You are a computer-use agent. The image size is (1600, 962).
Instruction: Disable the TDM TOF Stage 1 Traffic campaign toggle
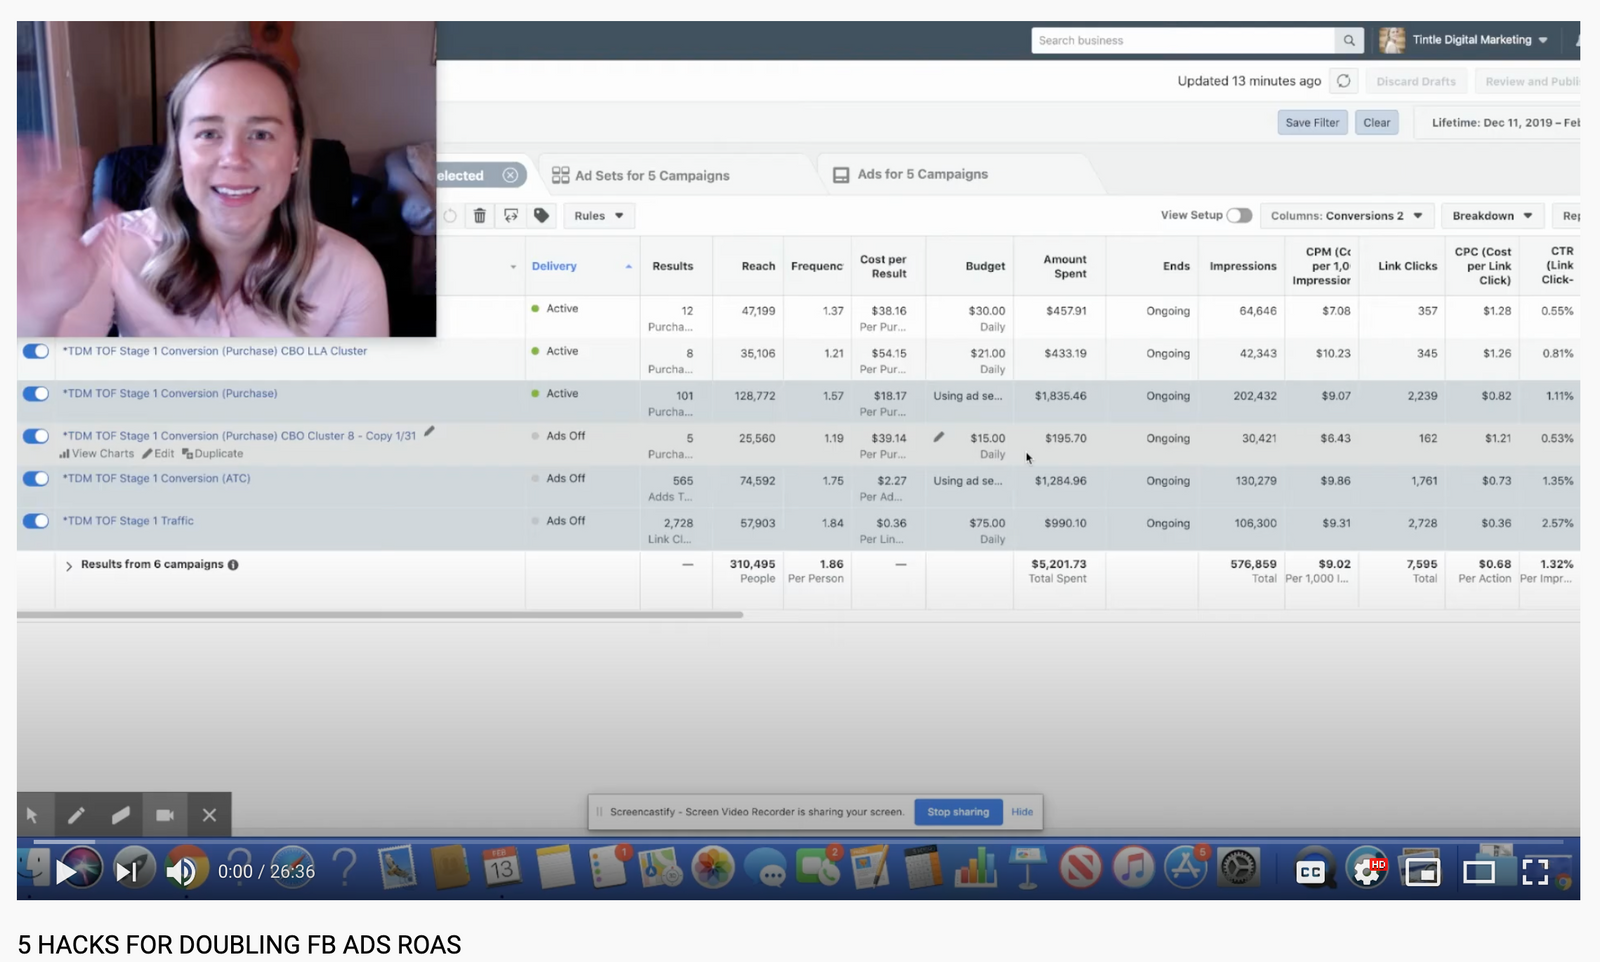(x=35, y=521)
